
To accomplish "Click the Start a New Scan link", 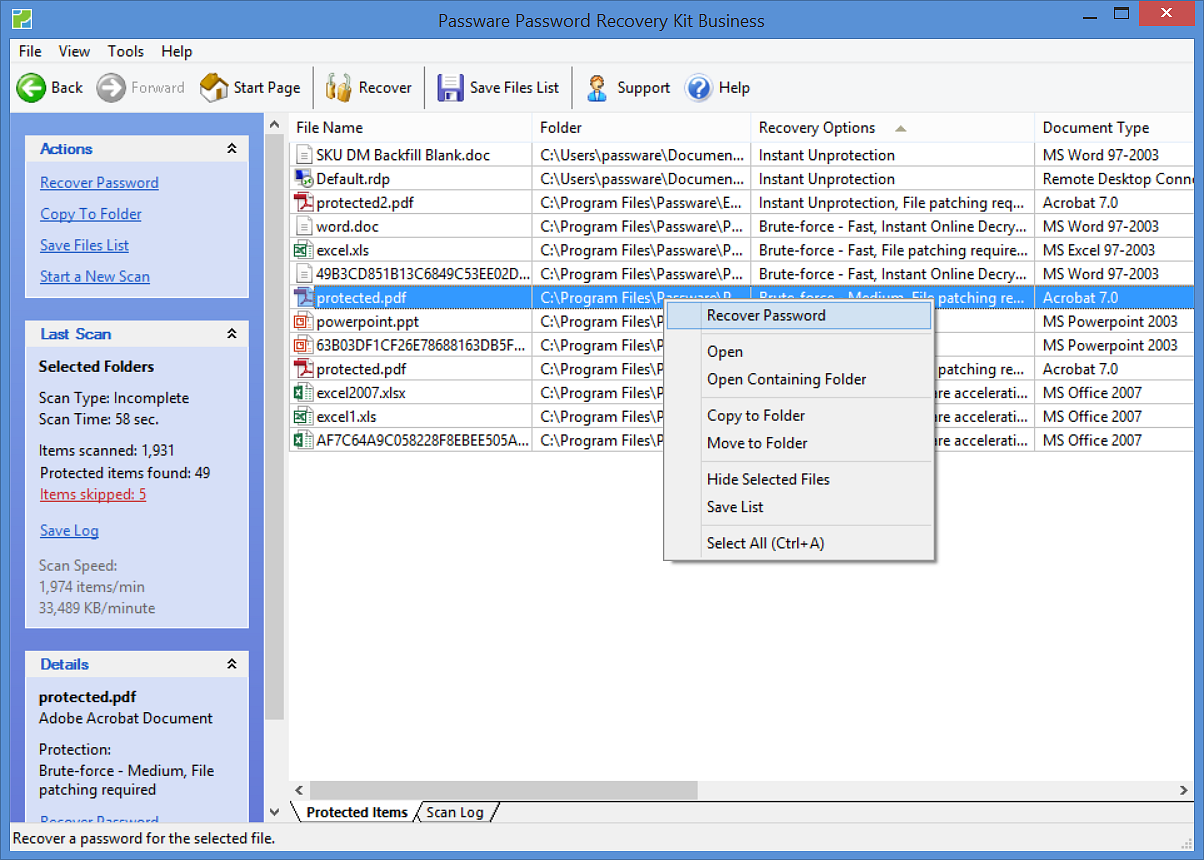I will [x=95, y=277].
